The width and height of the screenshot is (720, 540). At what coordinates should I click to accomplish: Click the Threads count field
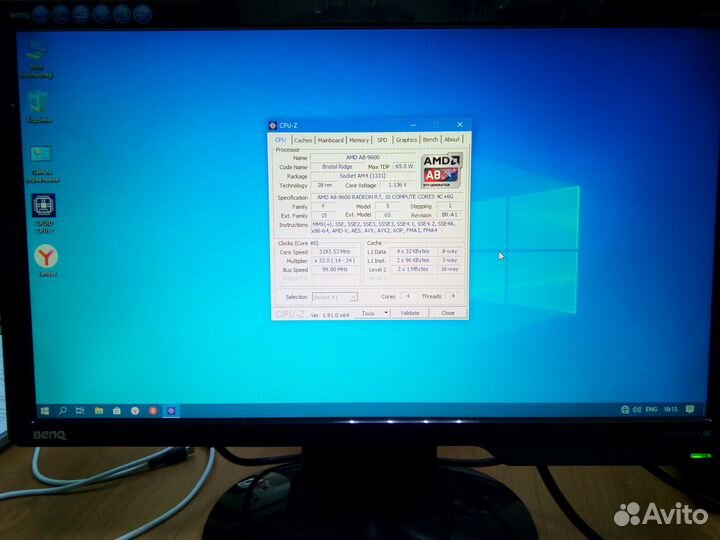pos(453,296)
